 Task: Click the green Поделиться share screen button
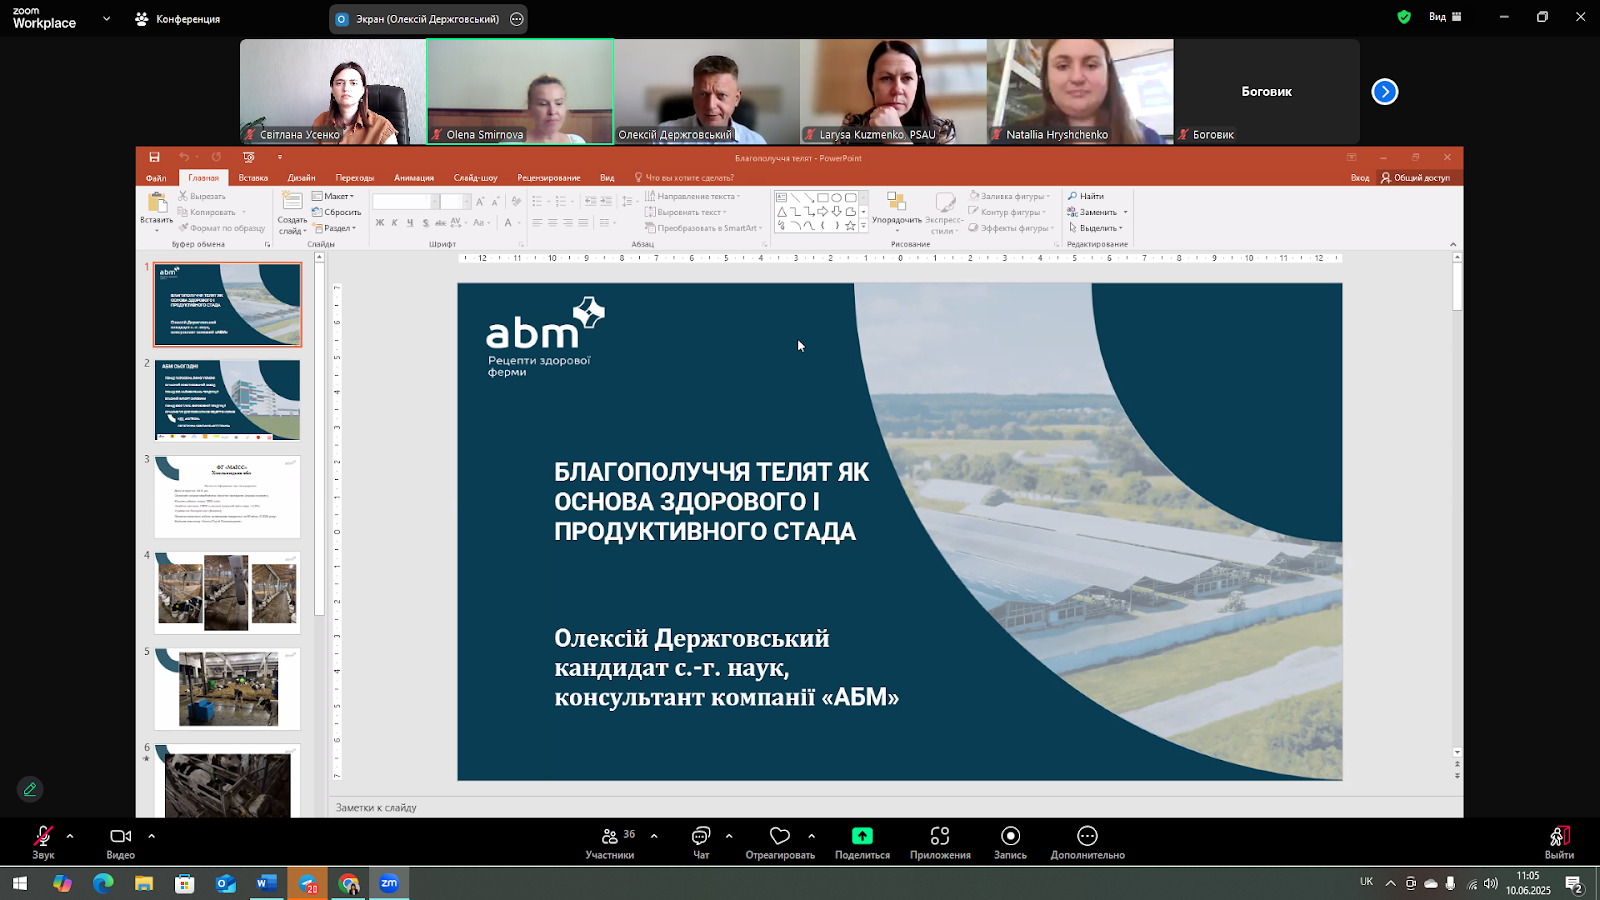[x=862, y=843]
